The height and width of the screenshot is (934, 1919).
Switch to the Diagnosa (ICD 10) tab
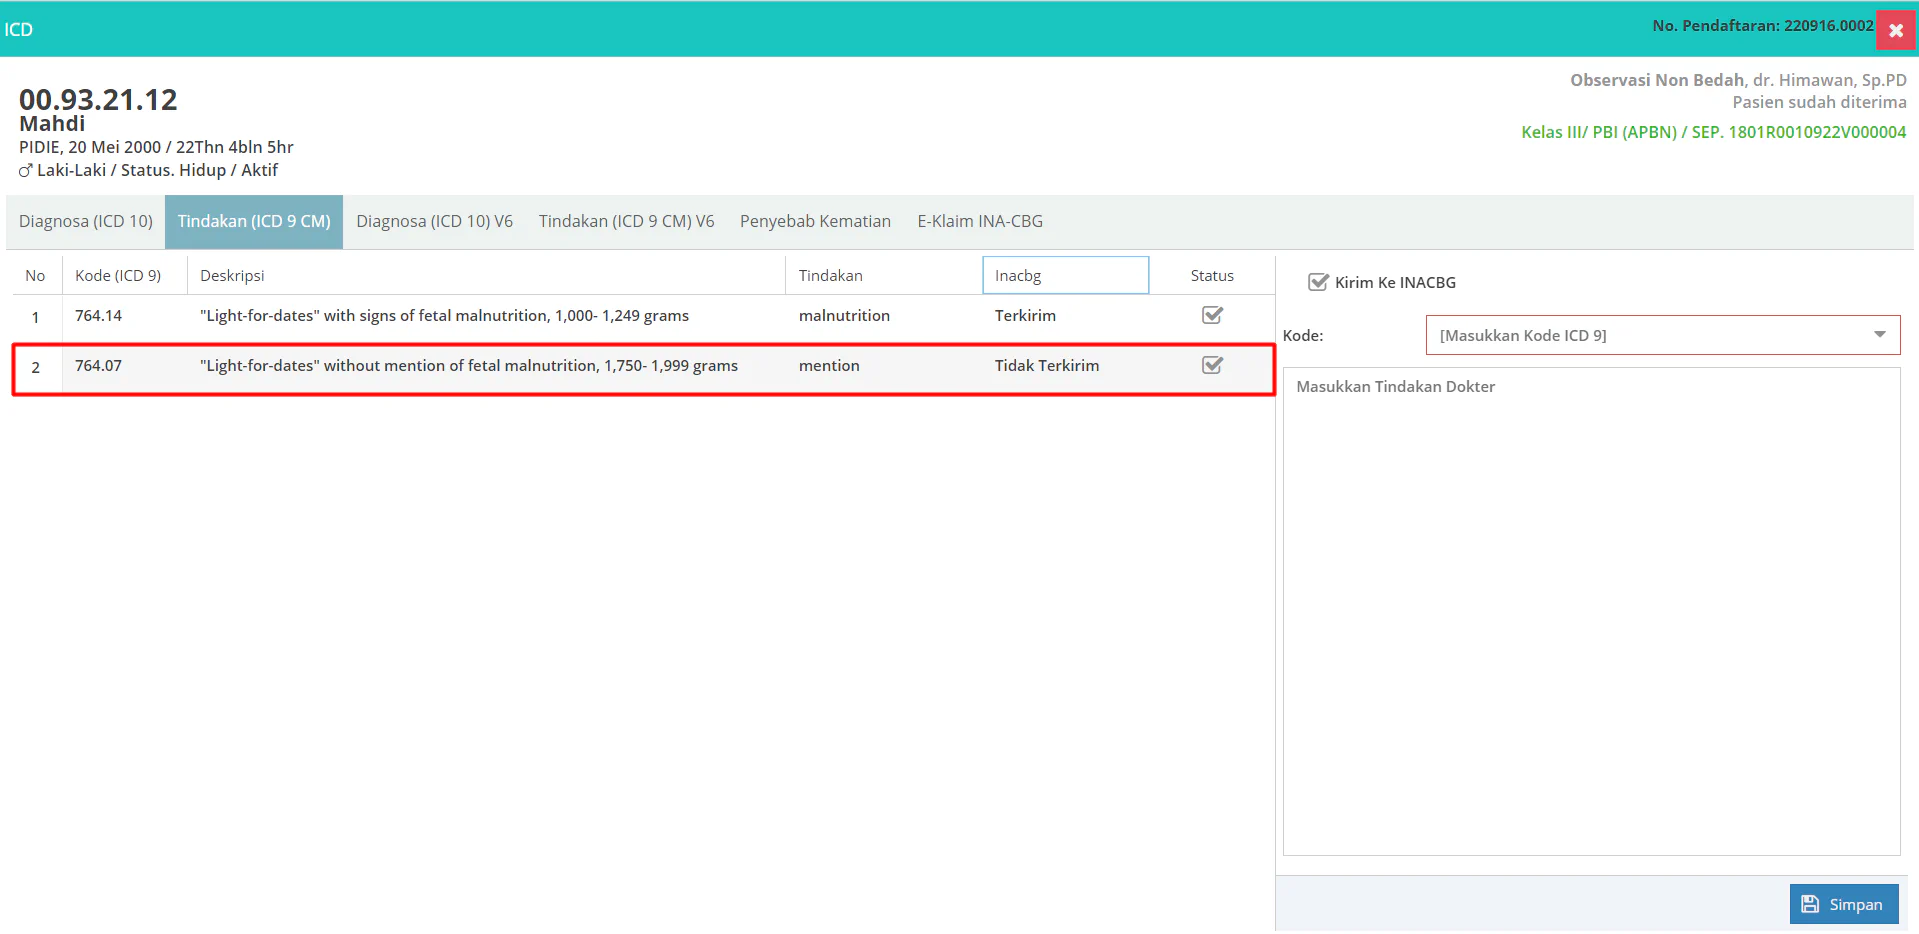point(86,221)
